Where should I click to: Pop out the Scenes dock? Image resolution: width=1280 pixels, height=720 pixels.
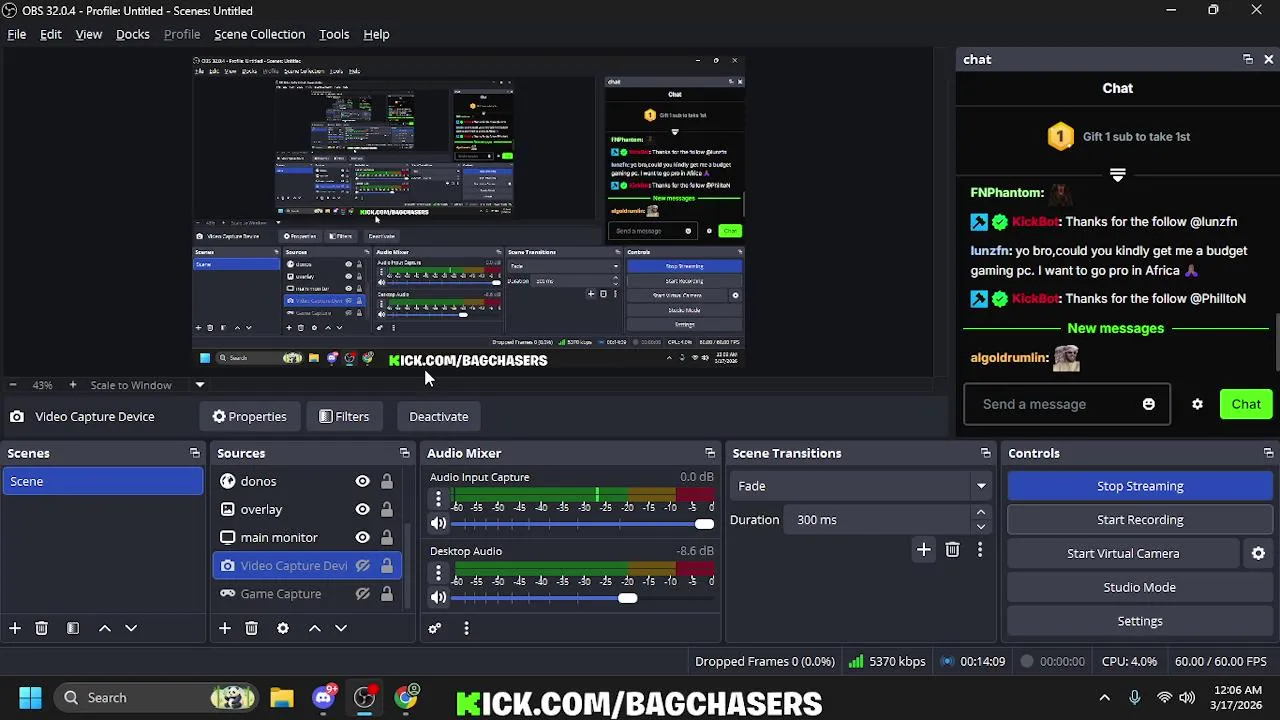[195, 453]
